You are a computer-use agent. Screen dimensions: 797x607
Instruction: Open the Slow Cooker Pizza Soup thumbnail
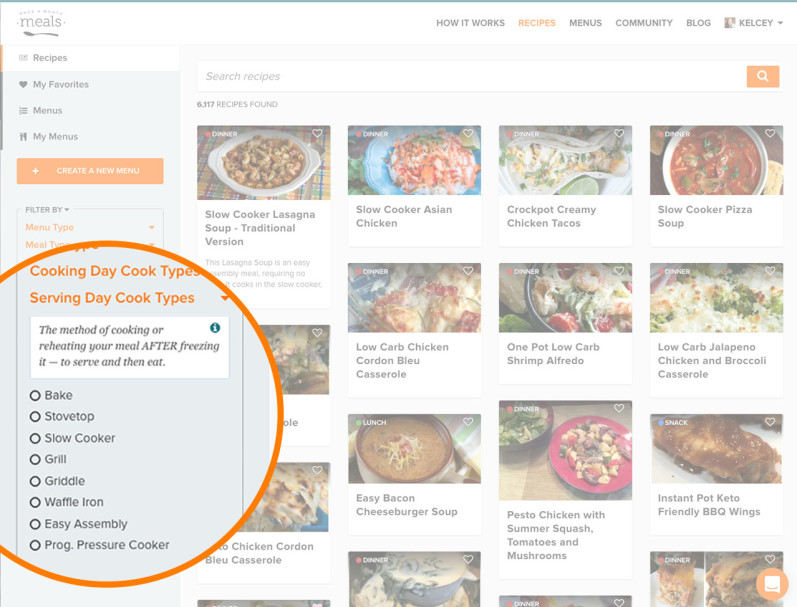click(716, 160)
